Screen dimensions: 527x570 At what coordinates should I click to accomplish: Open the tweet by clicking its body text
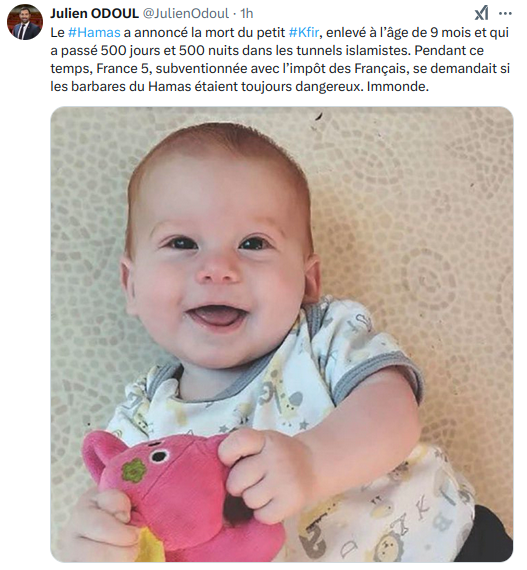pos(280,60)
